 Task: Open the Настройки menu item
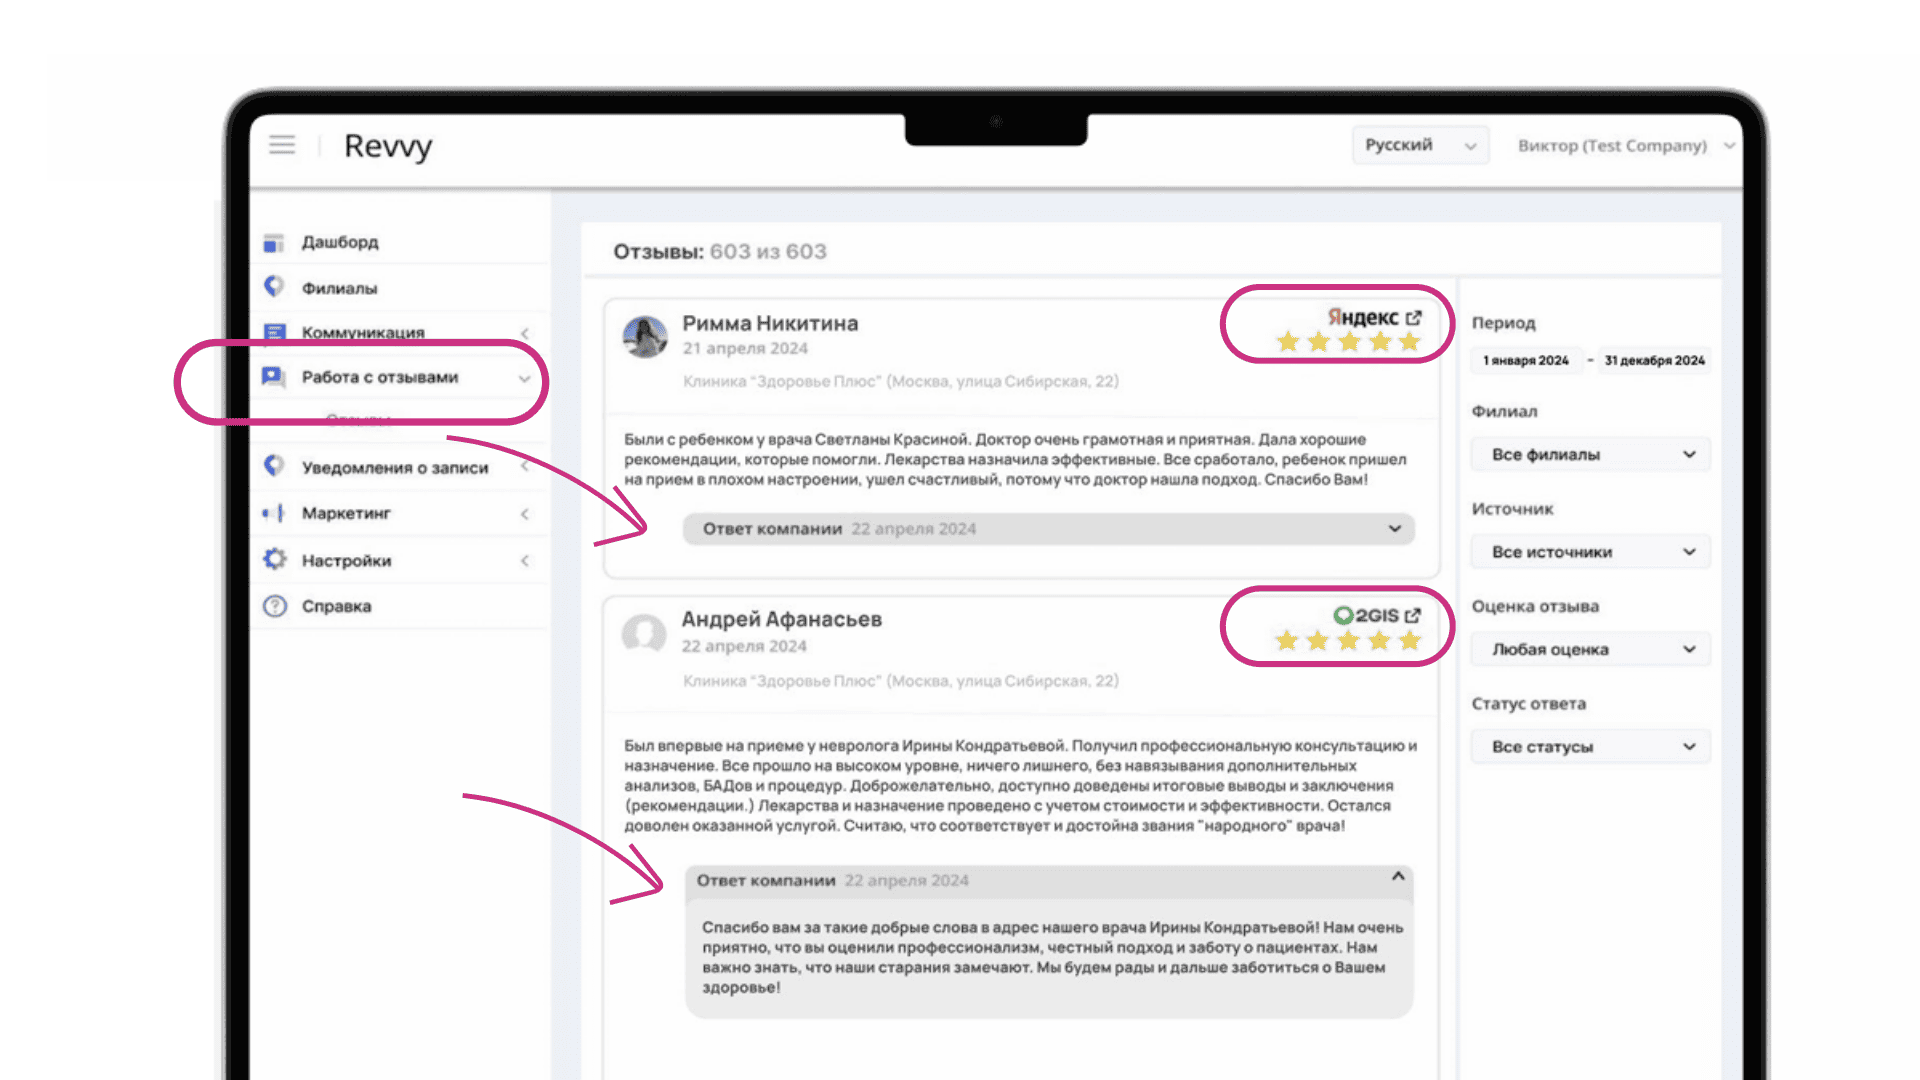point(346,560)
